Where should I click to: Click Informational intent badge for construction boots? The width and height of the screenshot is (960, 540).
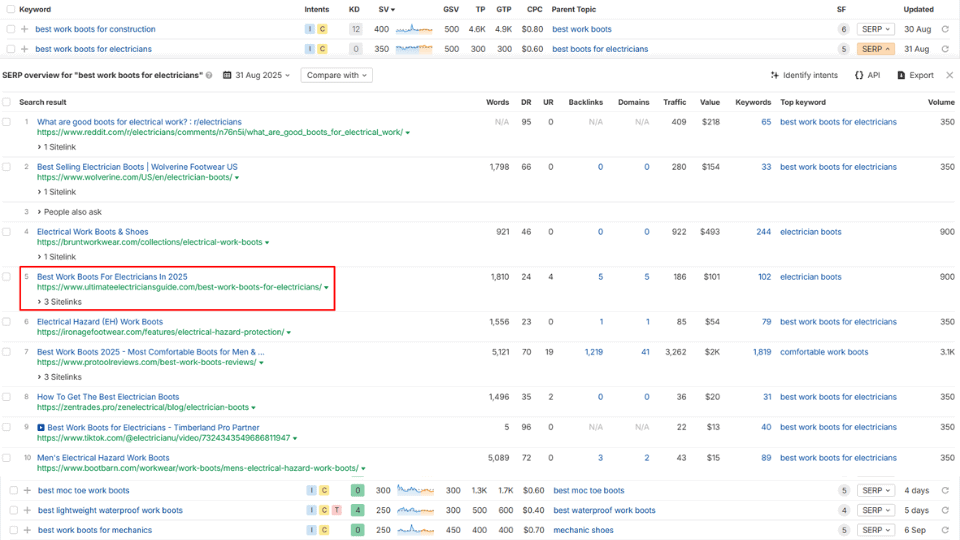[x=310, y=29]
